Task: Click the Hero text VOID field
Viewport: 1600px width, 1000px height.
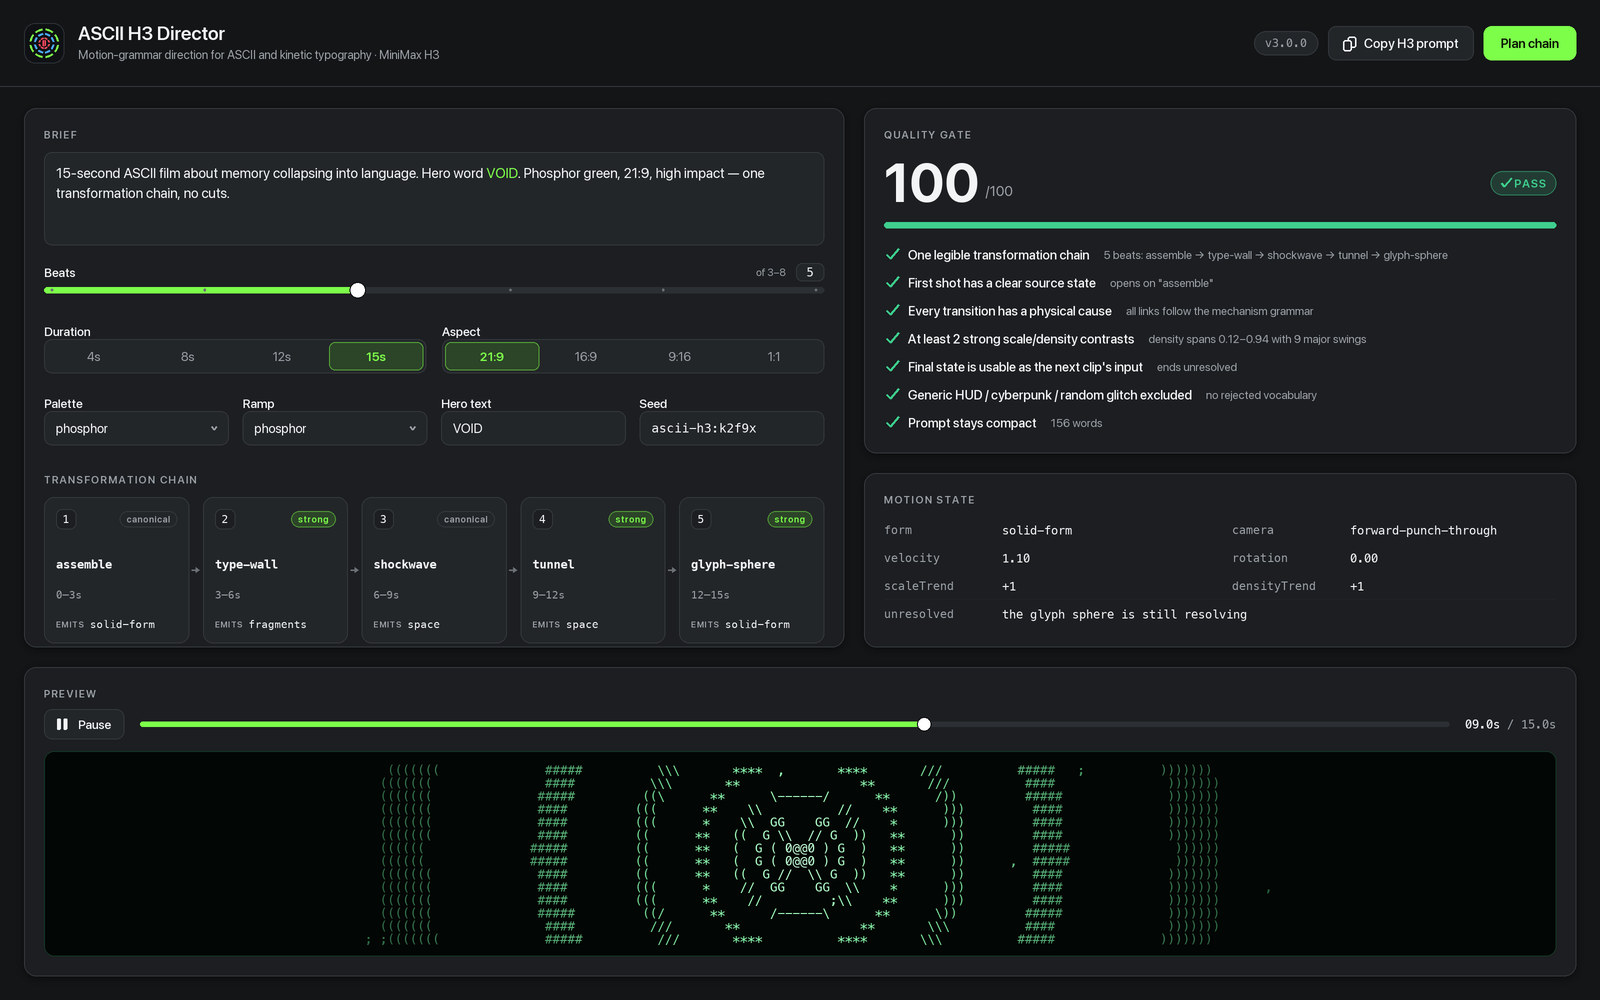Action: tap(533, 428)
